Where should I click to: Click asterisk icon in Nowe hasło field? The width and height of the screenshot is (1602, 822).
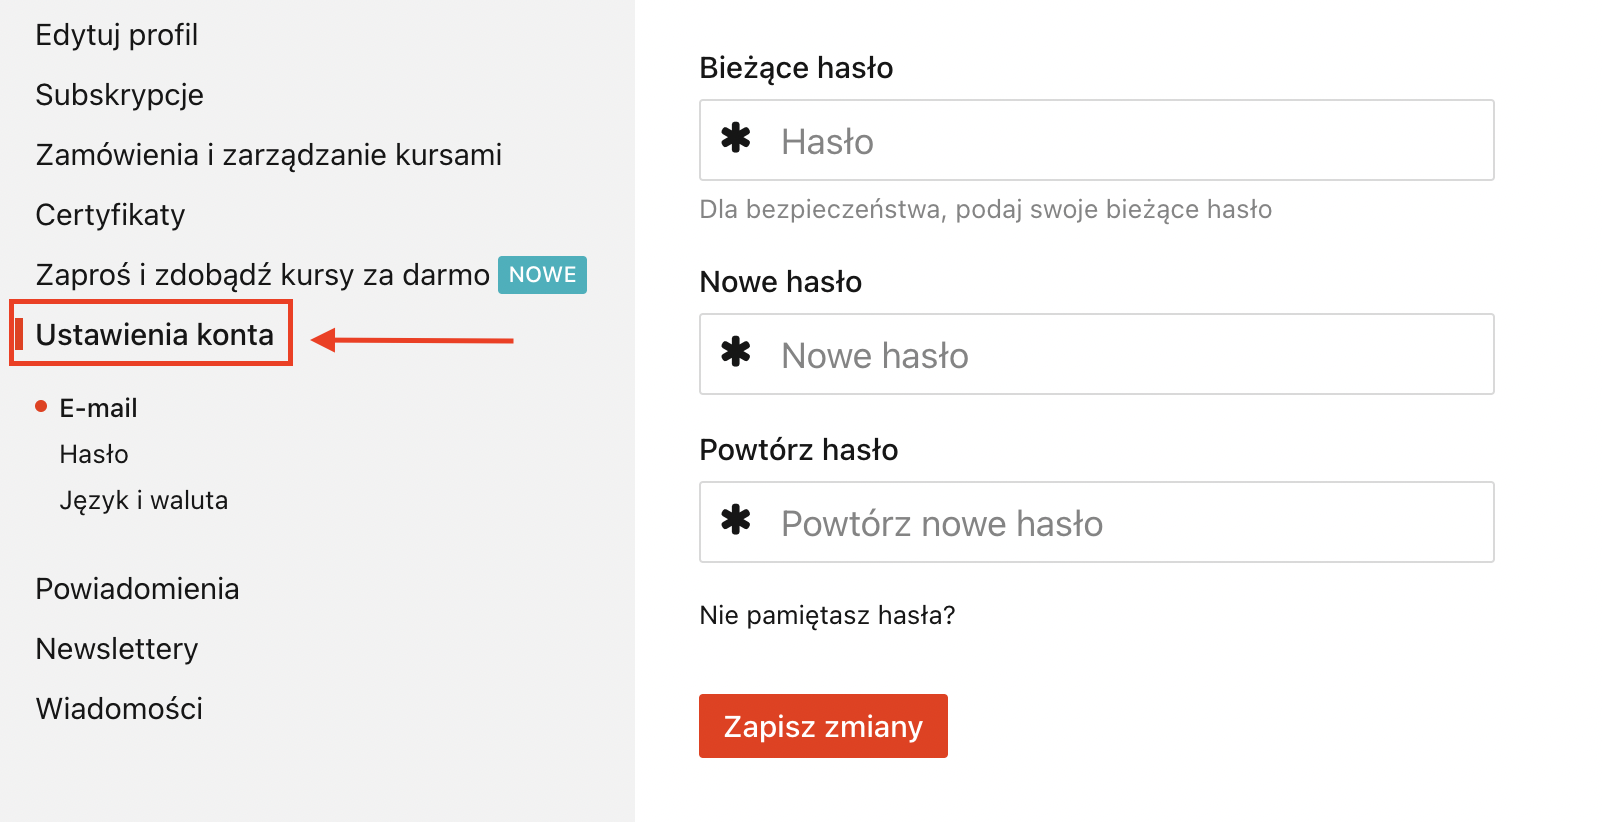click(x=736, y=351)
